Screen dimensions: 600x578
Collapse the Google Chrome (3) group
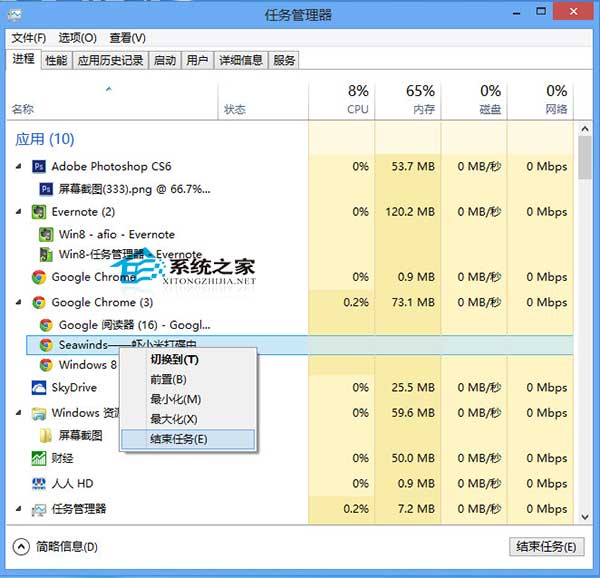pyautogui.click(x=18, y=302)
